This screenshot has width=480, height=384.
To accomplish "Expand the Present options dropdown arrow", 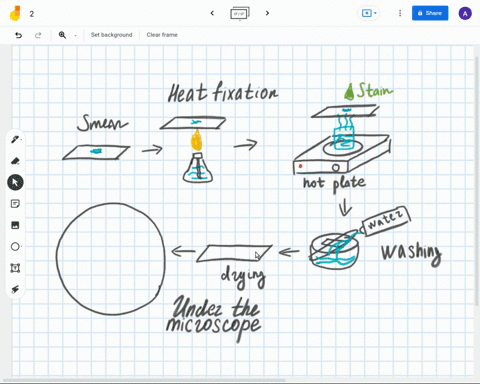I will [x=375, y=13].
